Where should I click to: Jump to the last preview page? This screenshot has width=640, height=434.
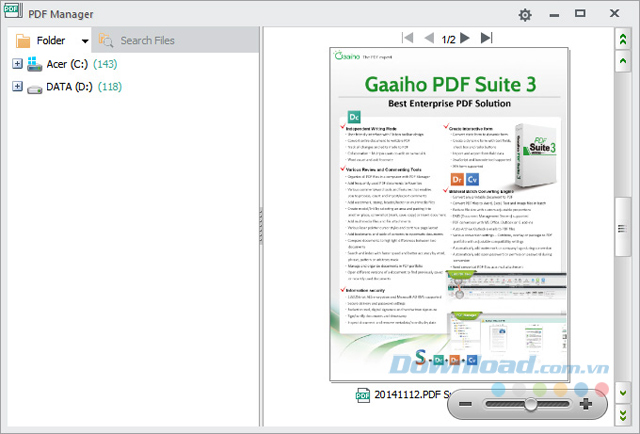(487, 38)
